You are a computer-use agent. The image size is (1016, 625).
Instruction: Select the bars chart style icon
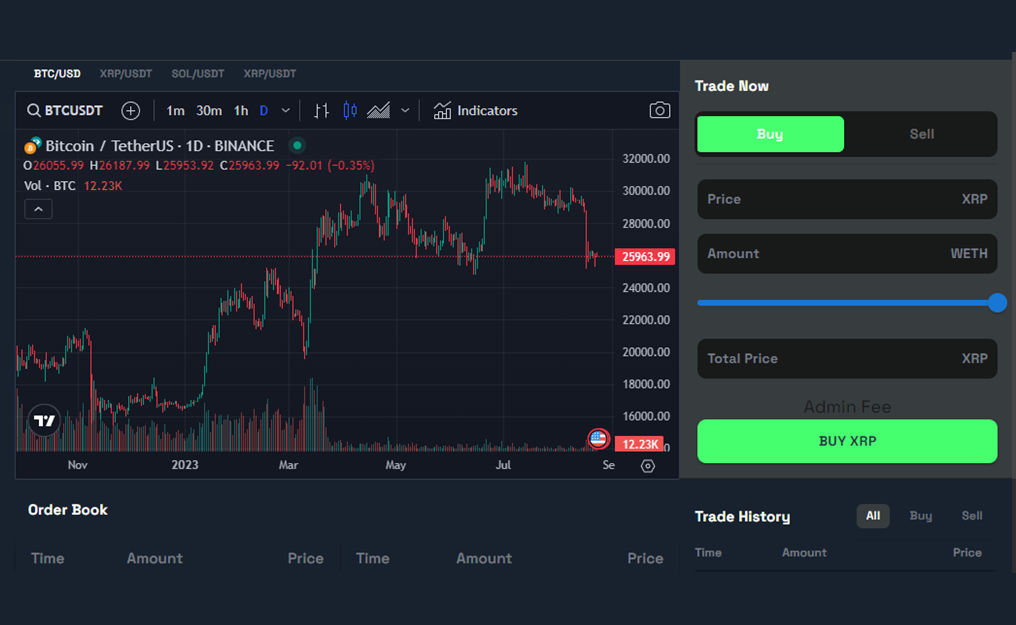[321, 111]
